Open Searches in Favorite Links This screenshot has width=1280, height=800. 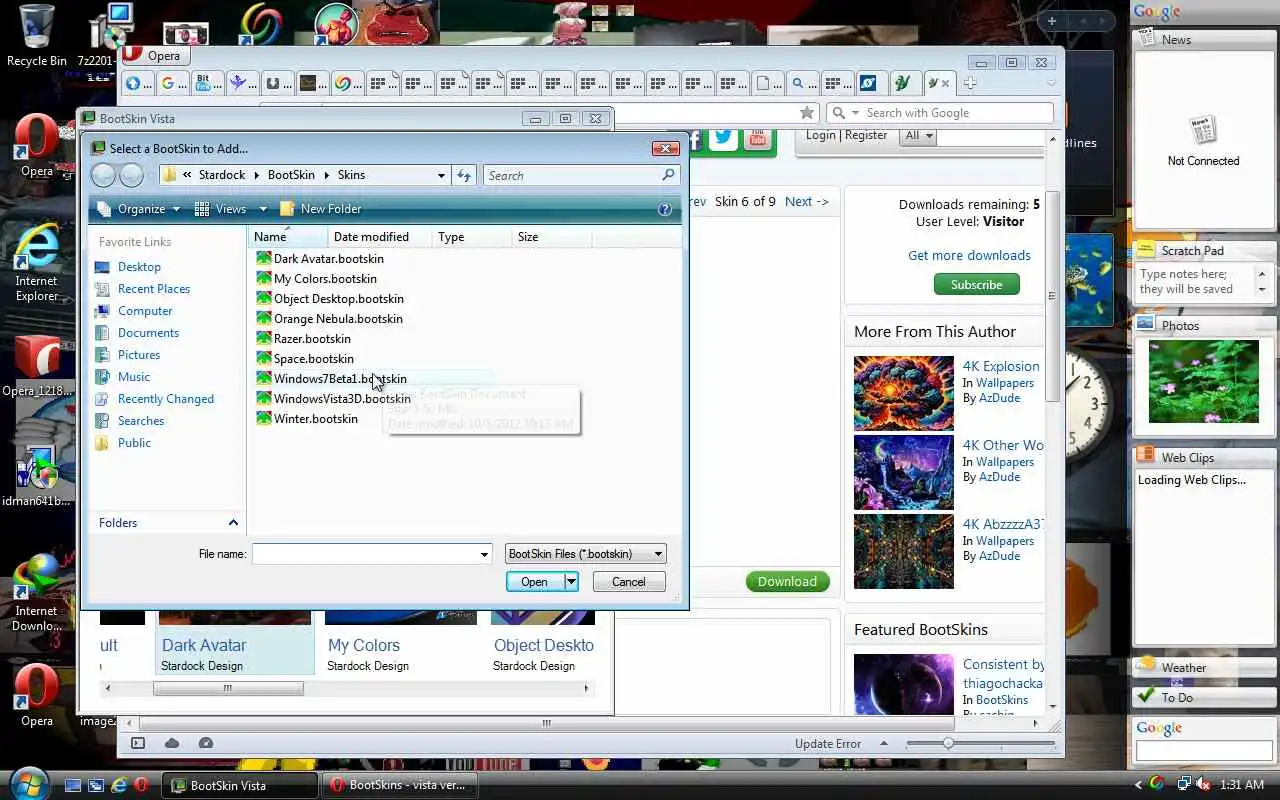coord(141,421)
